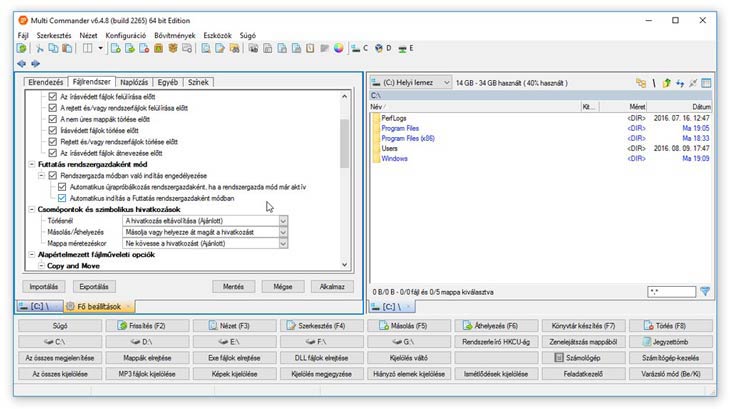This screenshot has height=409, width=730.
Task: Click the Cut scissors icon in toolbar
Action: point(40,47)
